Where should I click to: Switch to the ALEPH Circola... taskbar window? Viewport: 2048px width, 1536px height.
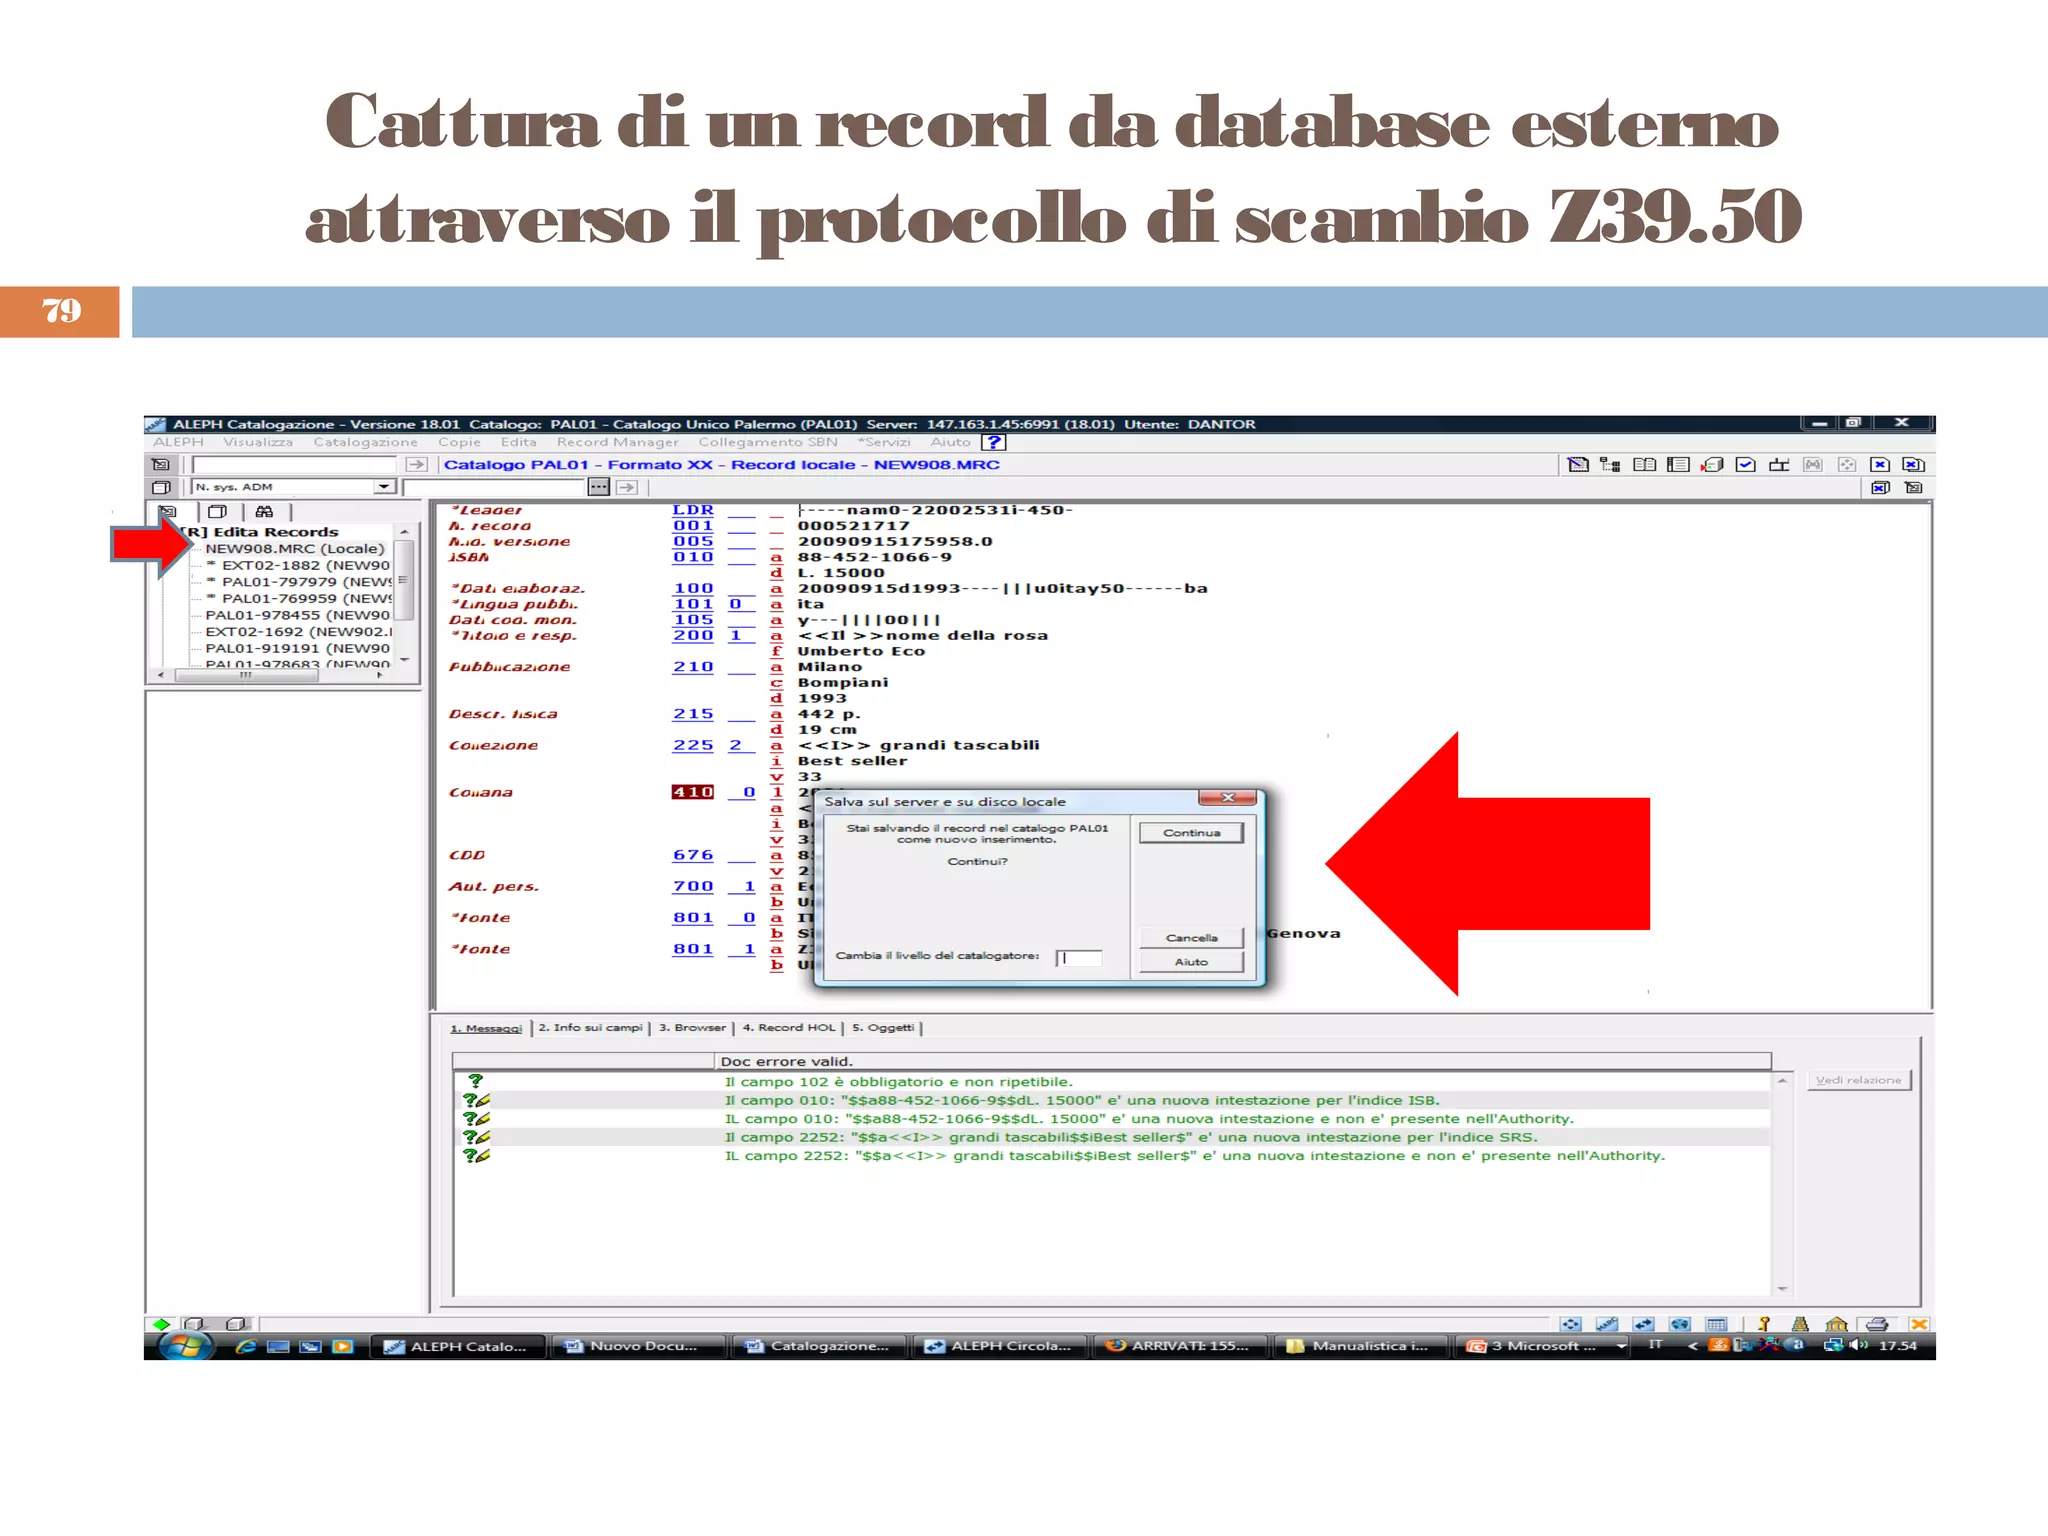point(999,1346)
